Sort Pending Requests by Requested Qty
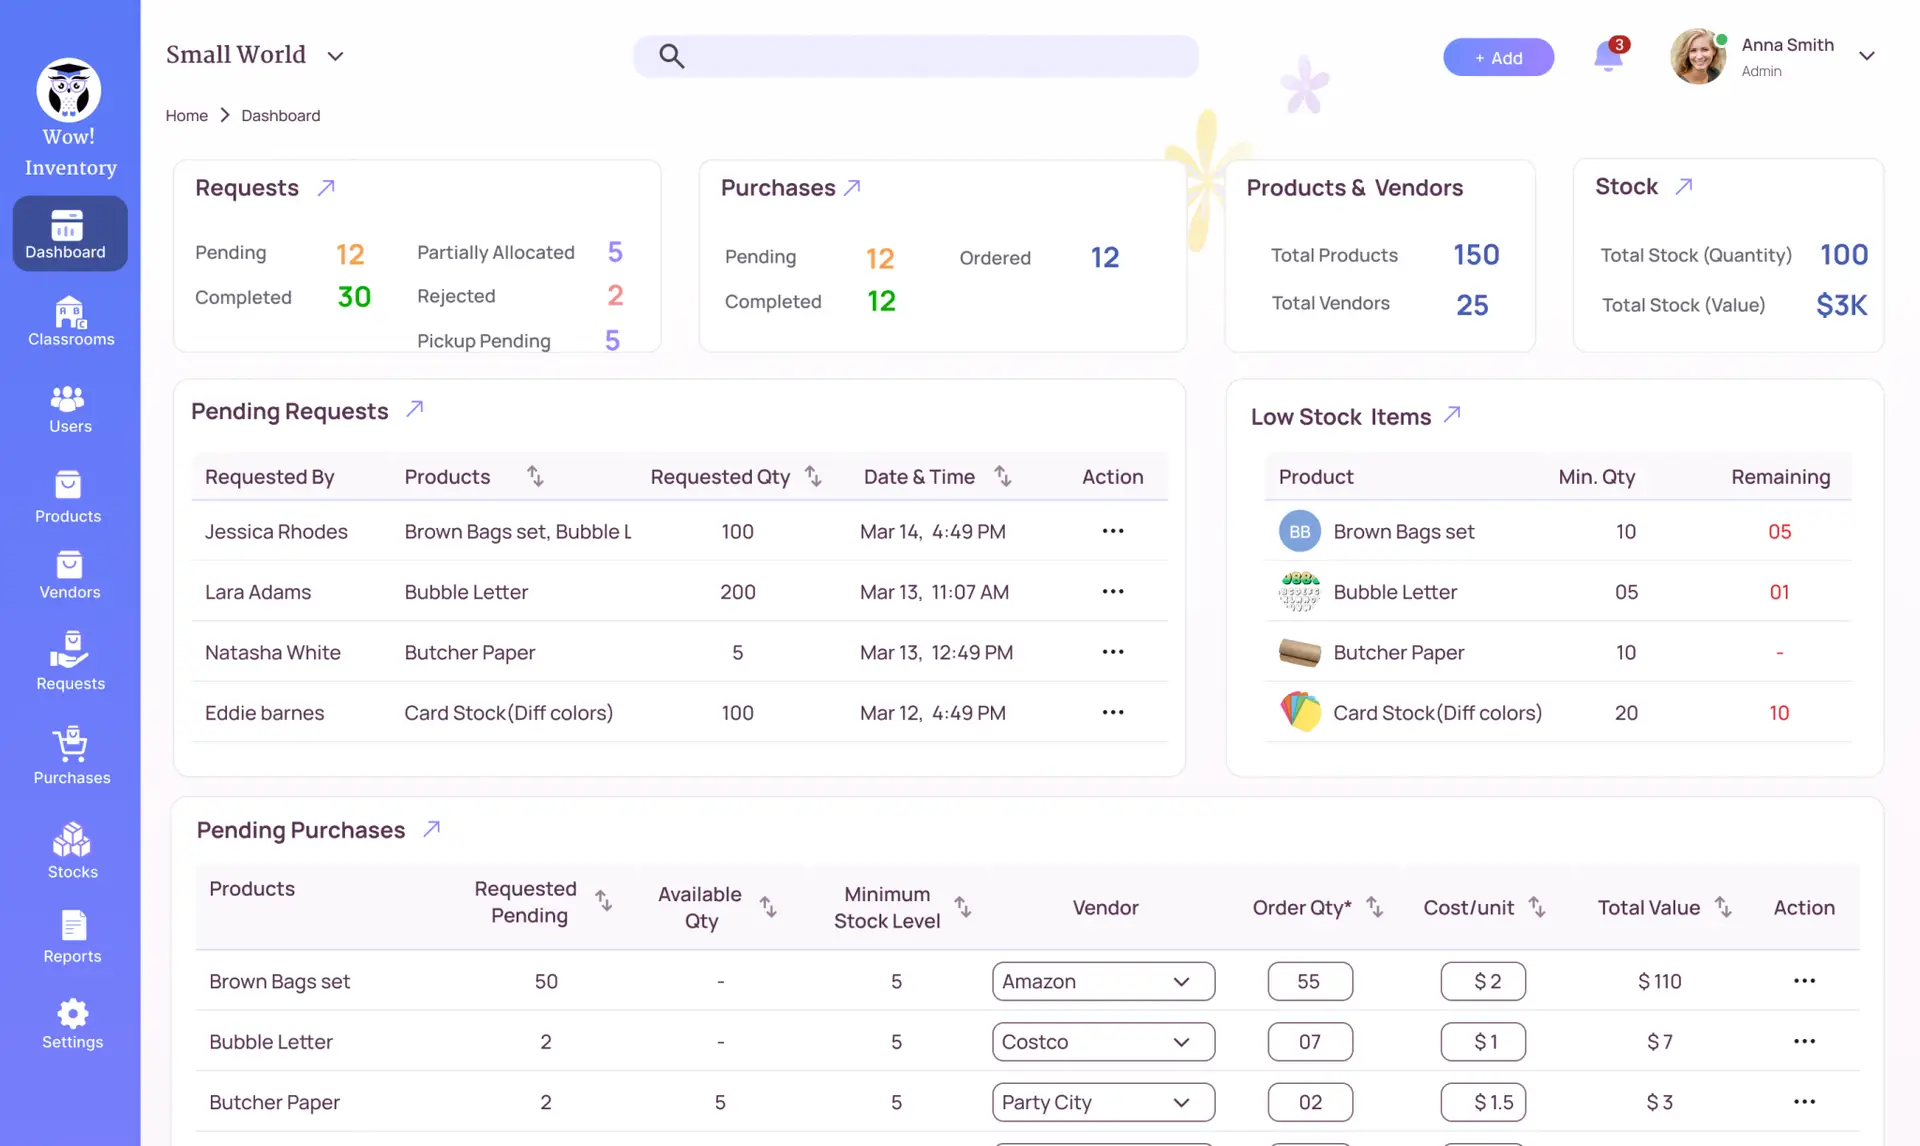1920x1146 pixels. [x=813, y=477]
